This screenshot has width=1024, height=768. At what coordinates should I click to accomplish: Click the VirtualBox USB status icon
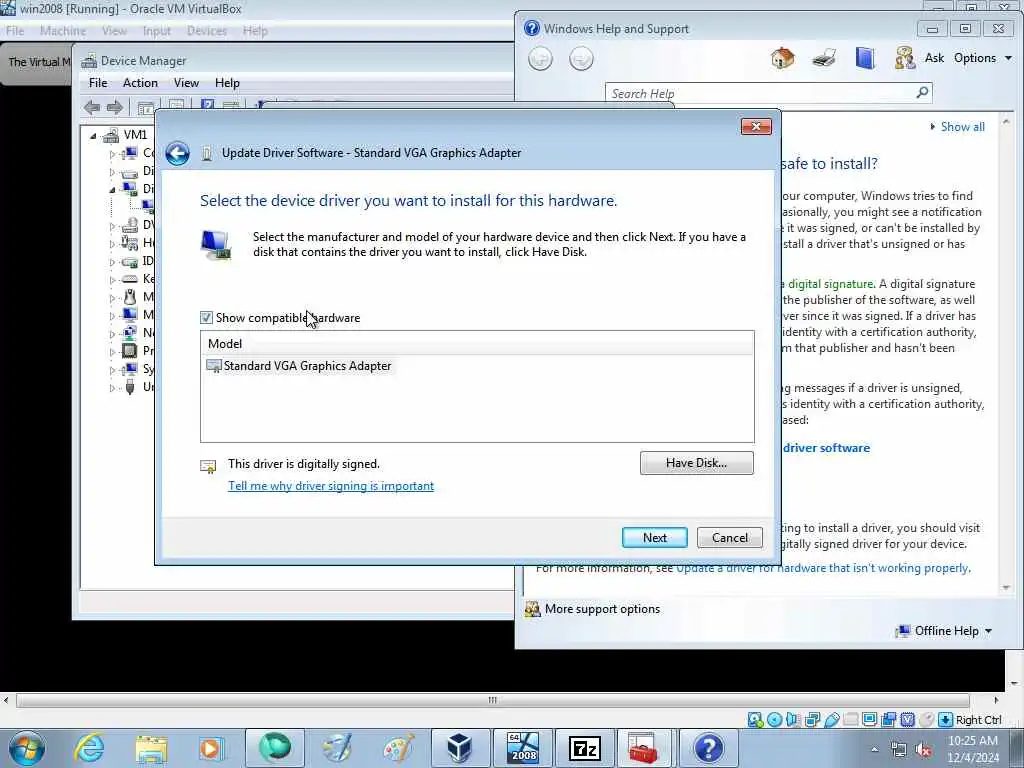tap(831, 720)
